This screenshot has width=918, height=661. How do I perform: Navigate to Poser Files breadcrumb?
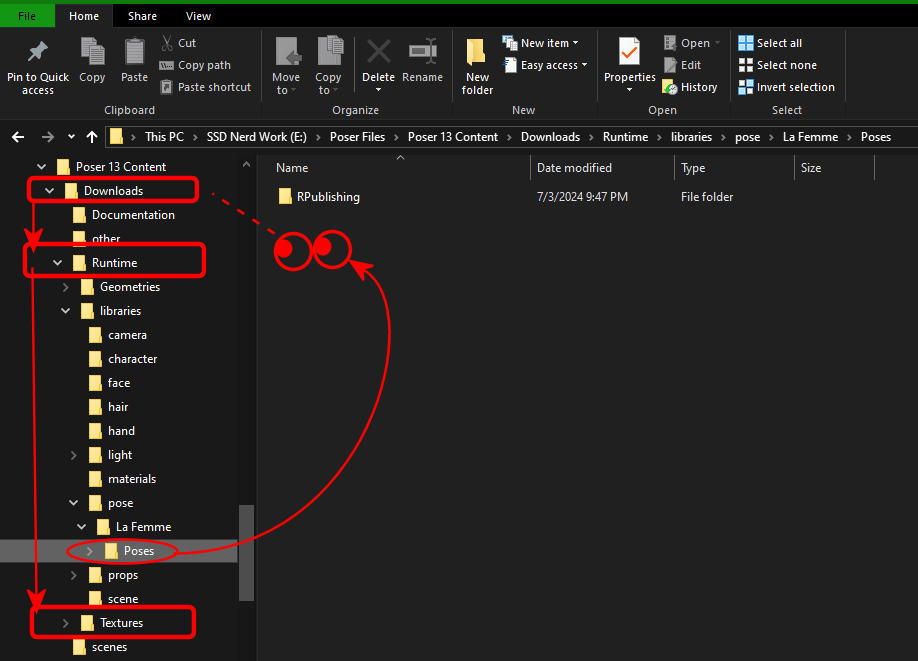coord(357,136)
